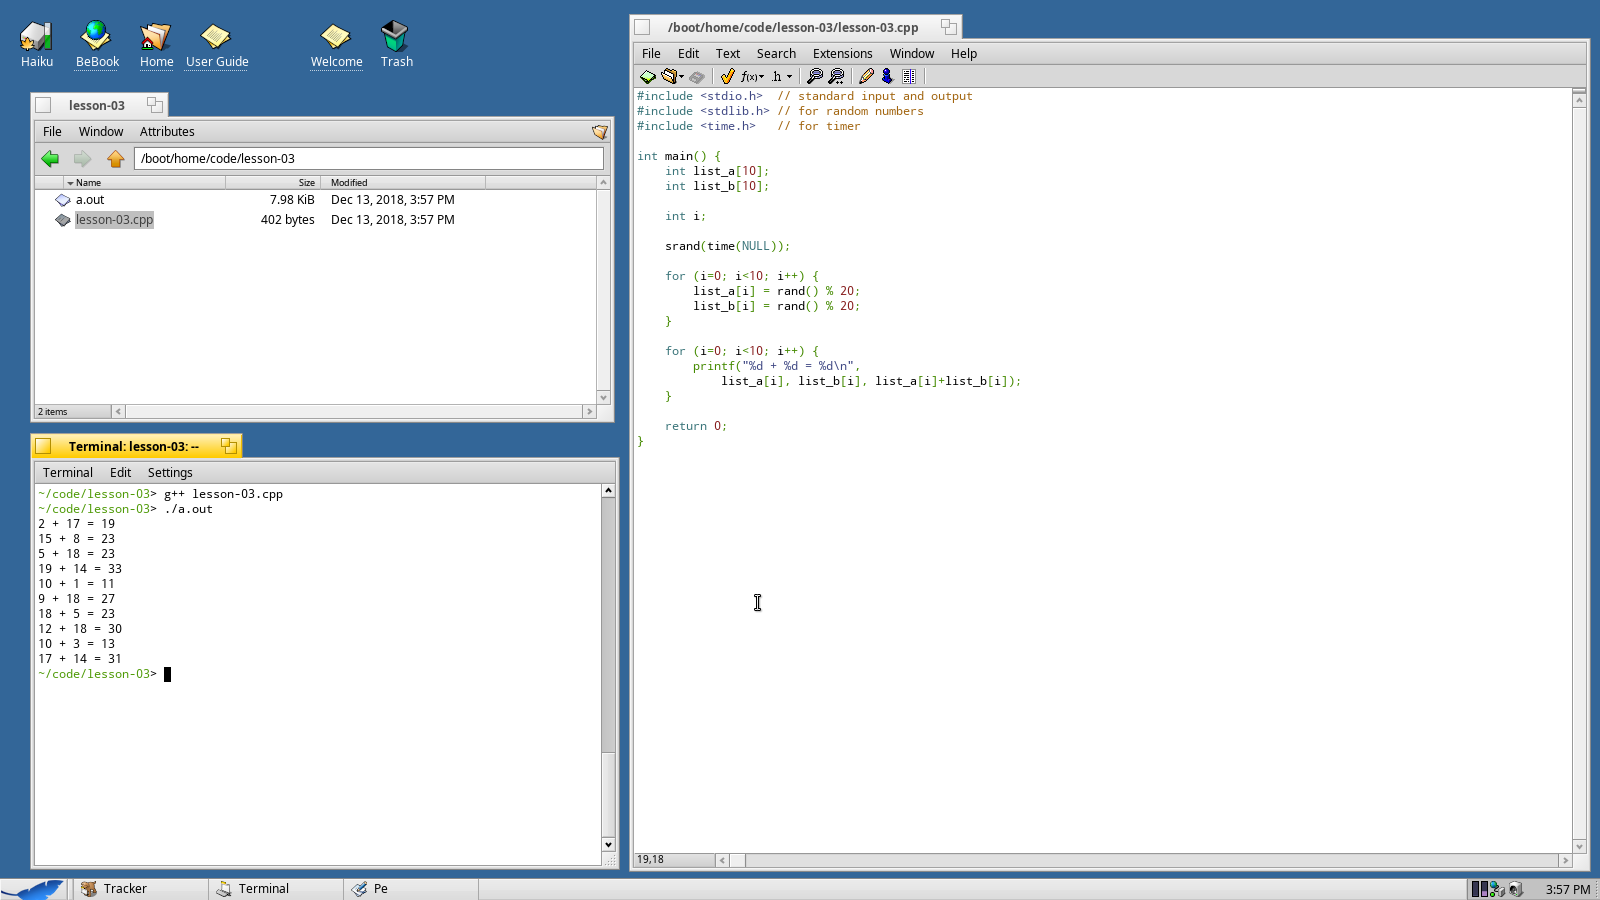Screen dimensions: 1600x900
Task: Click the zoom button on Terminal title tab
Action: click(229, 446)
